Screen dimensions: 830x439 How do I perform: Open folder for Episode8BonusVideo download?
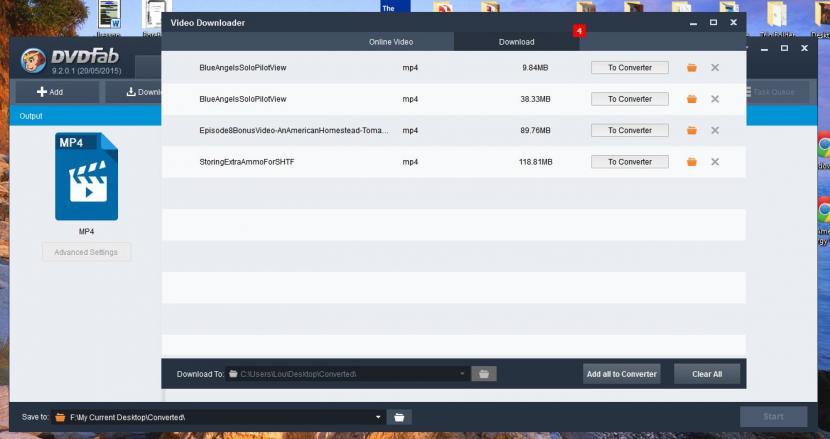pos(691,130)
